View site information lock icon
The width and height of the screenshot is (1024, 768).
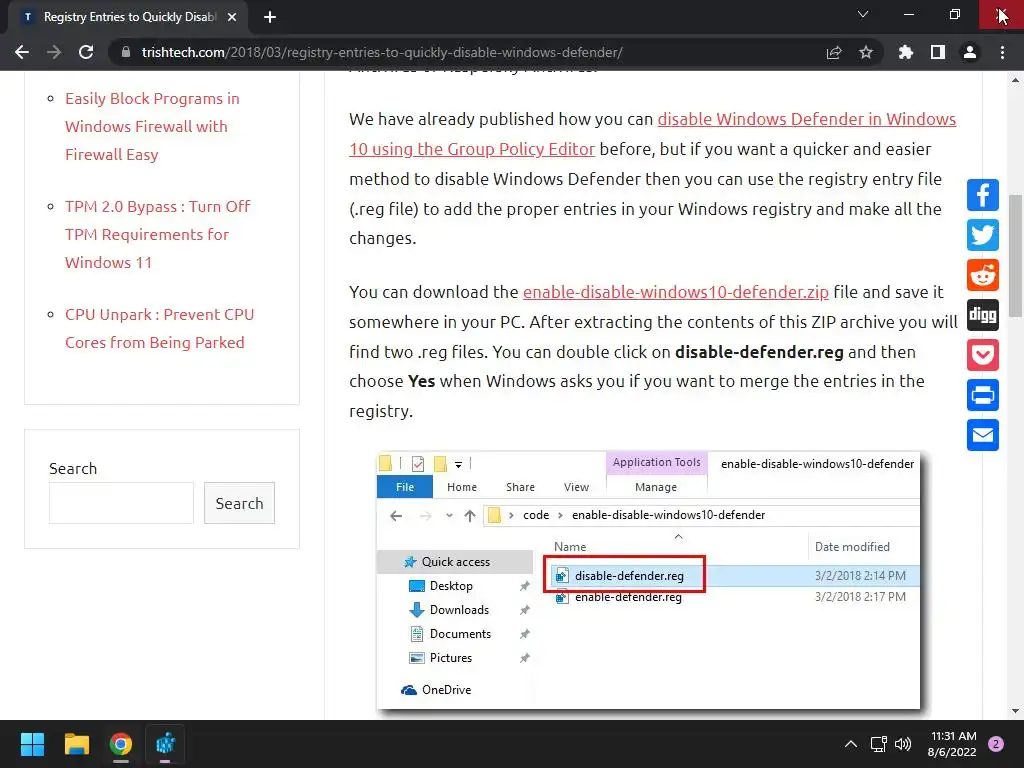coord(126,52)
